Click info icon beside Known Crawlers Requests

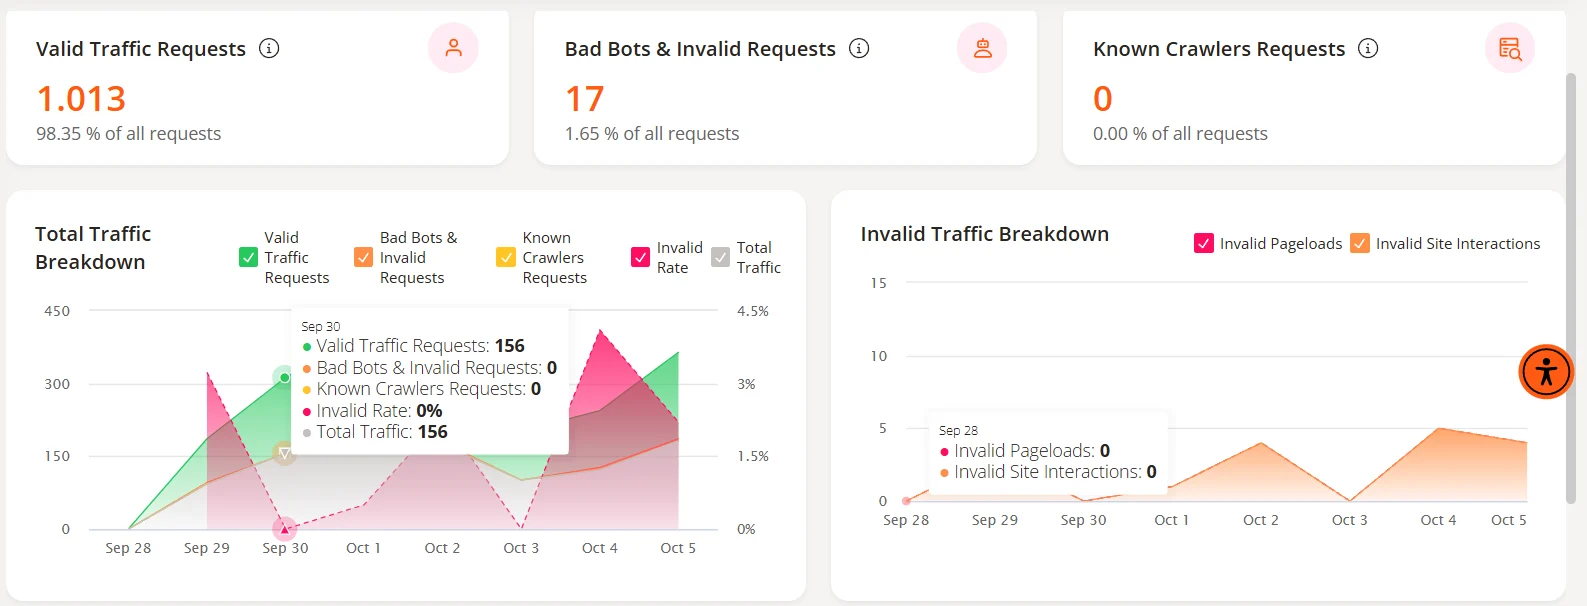coord(1368,48)
